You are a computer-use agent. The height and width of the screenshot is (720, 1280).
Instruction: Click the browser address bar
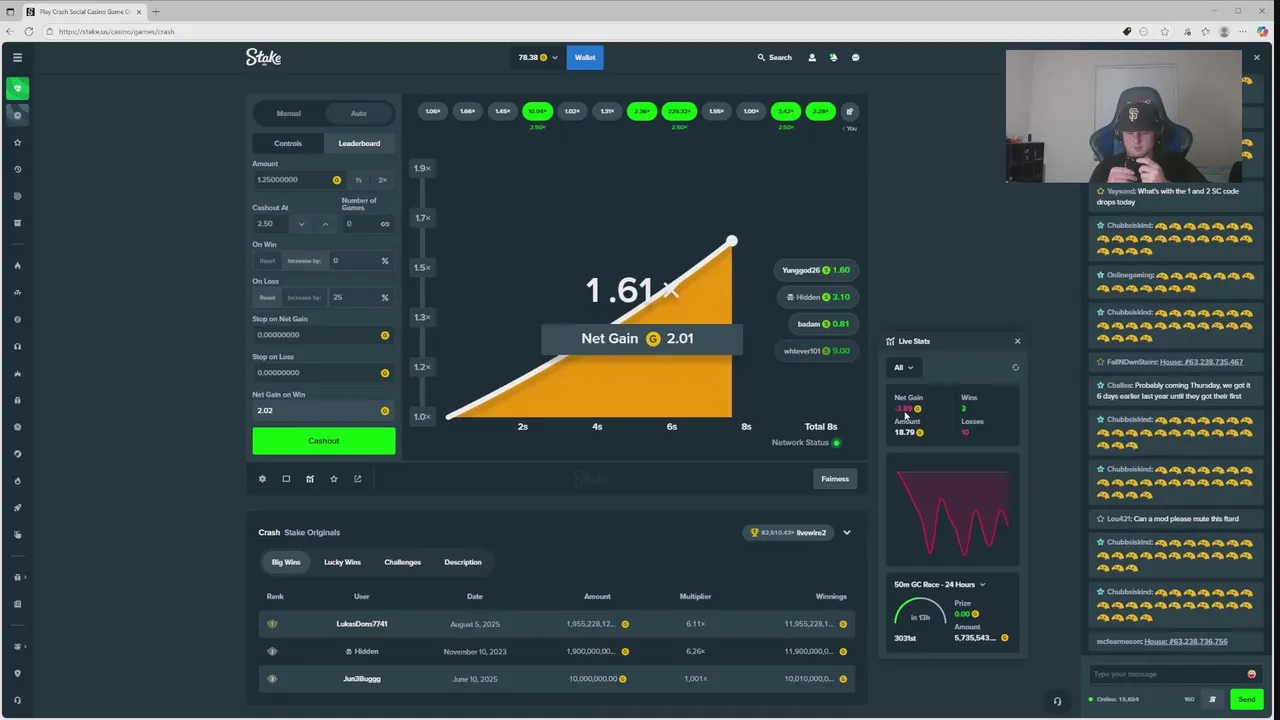click(x=580, y=31)
